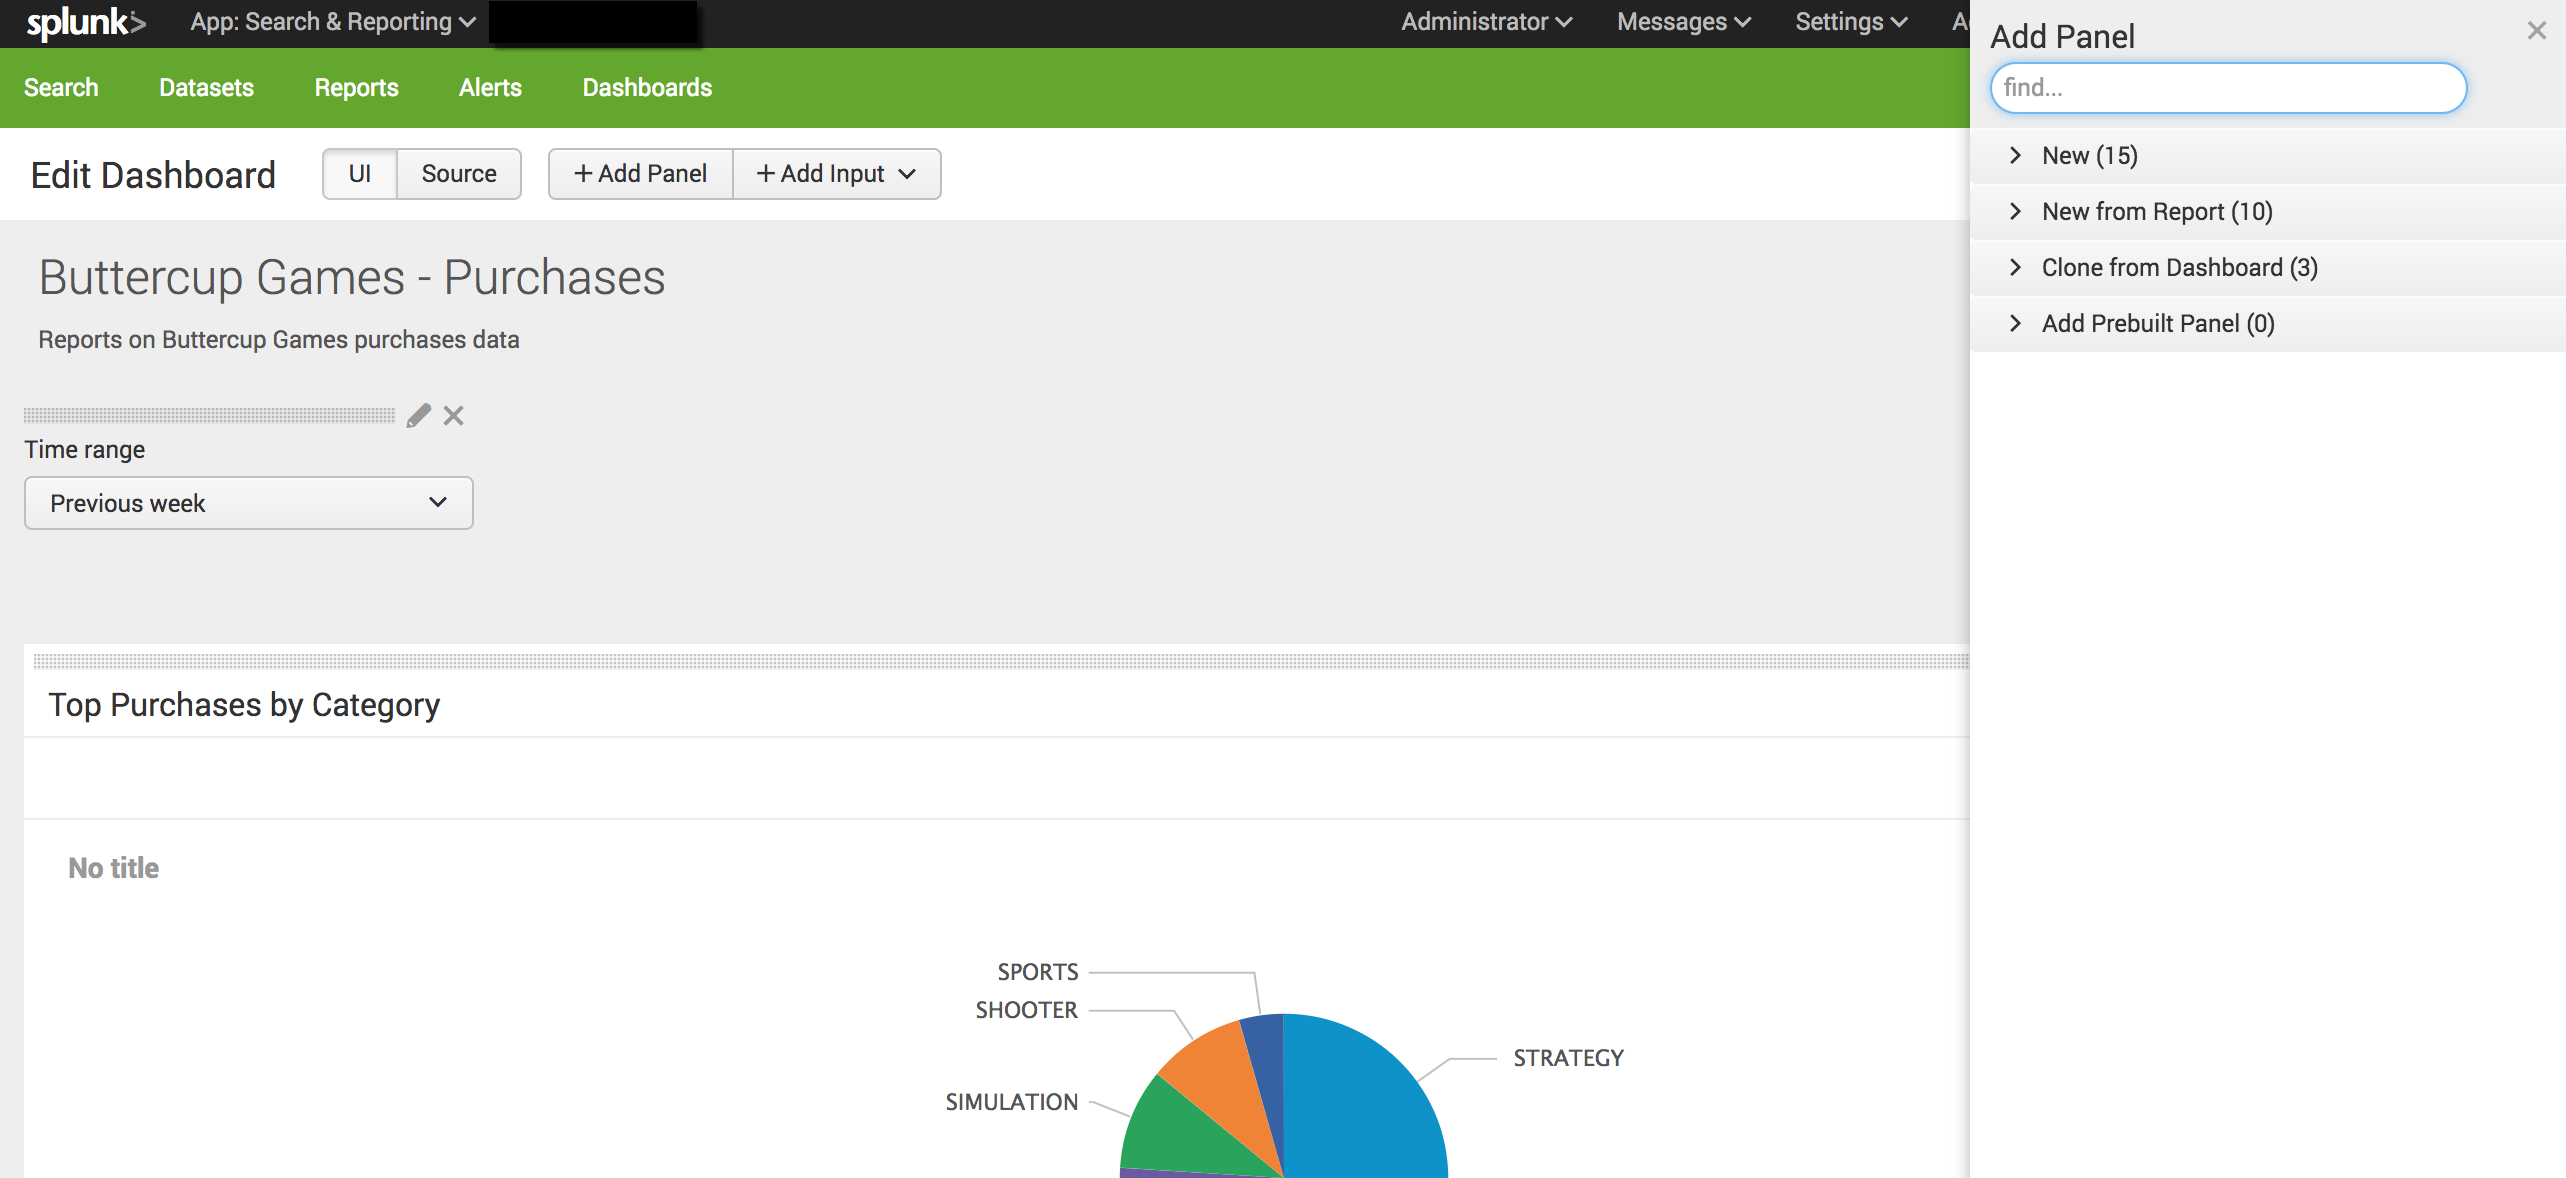Click the X remove icon on input

point(453,416)
